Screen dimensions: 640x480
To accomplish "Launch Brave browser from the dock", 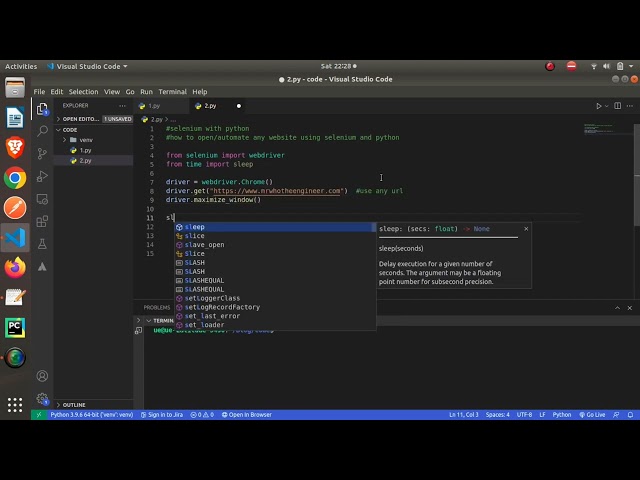I will [15, 147].
